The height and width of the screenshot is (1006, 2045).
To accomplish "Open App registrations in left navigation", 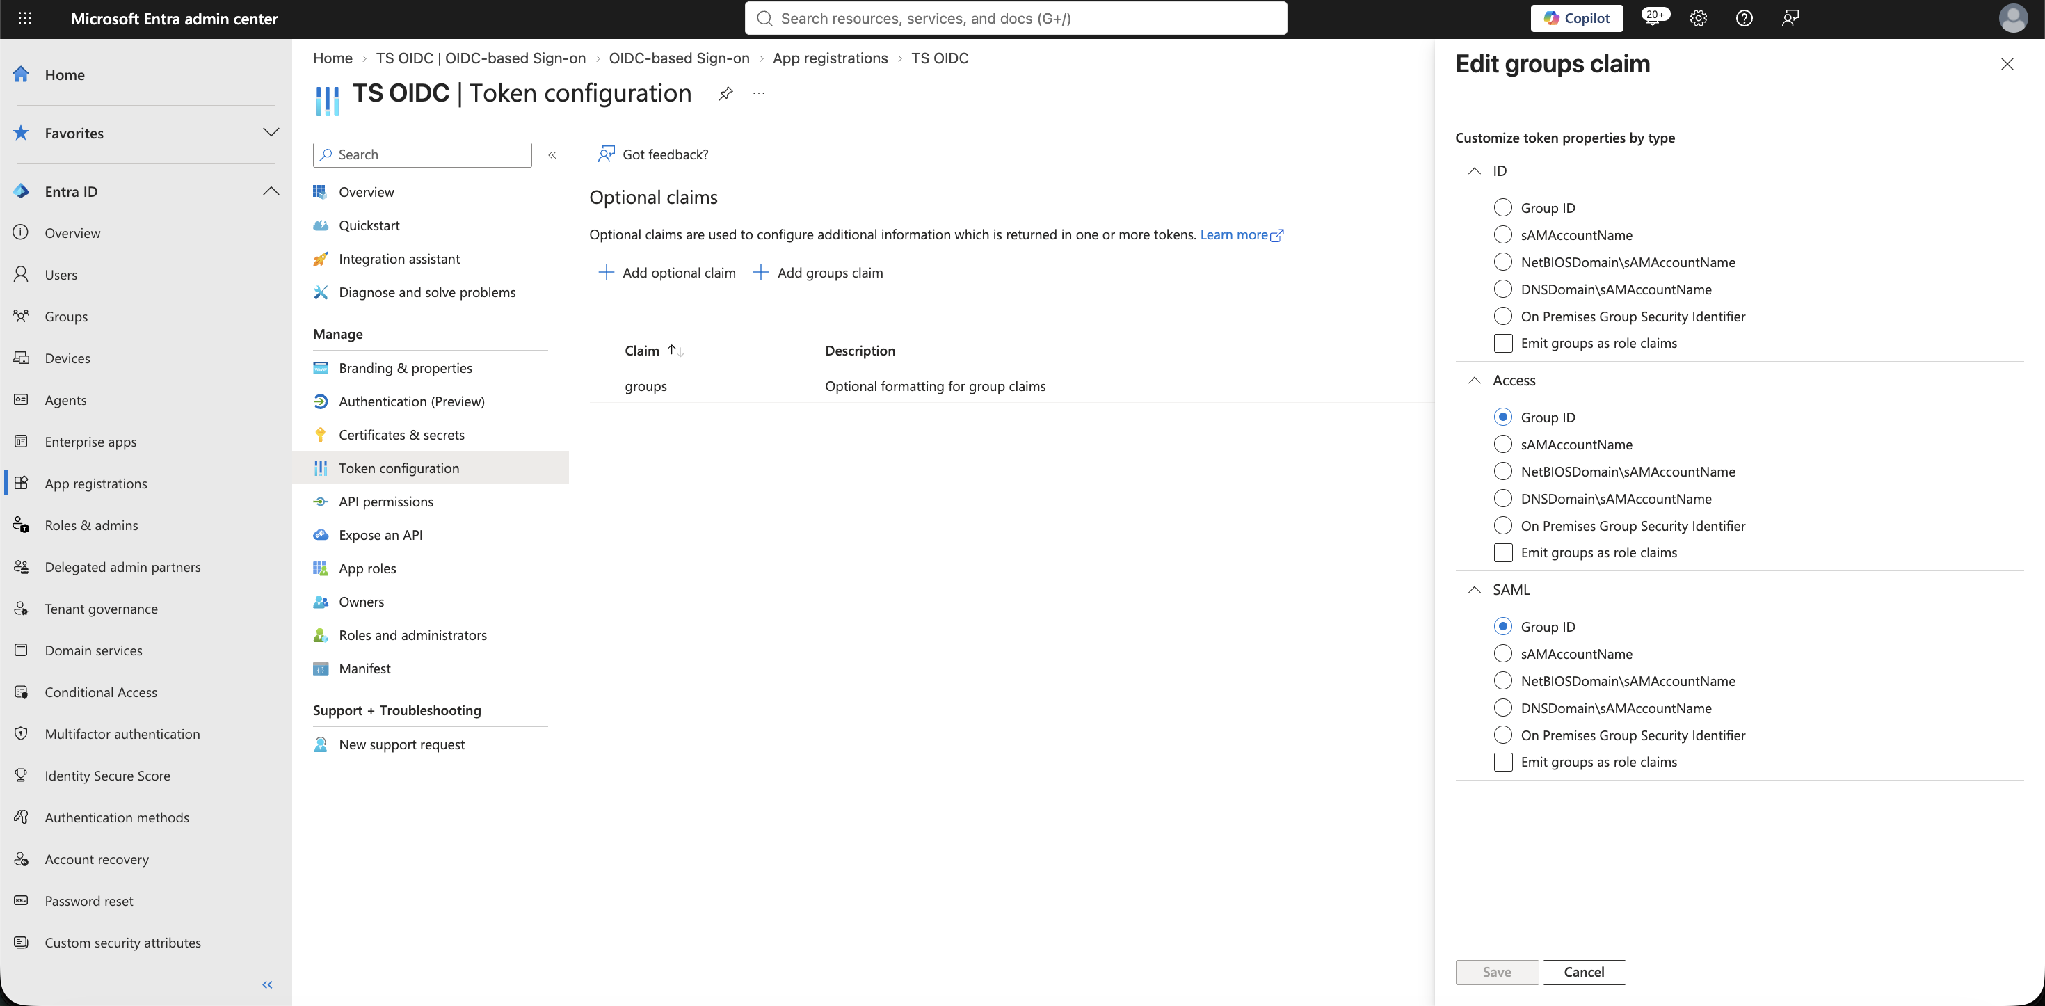I will pyautogui.click(x=96, y=483).
